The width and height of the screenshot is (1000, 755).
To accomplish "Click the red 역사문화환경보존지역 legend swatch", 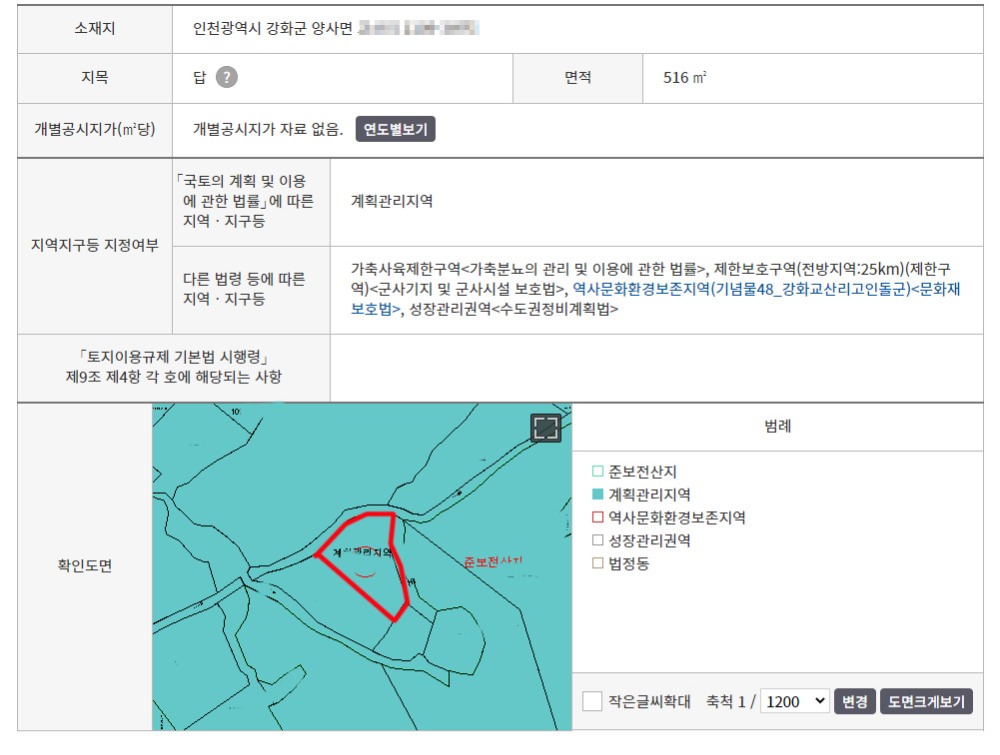I will (x=598, y=518).
